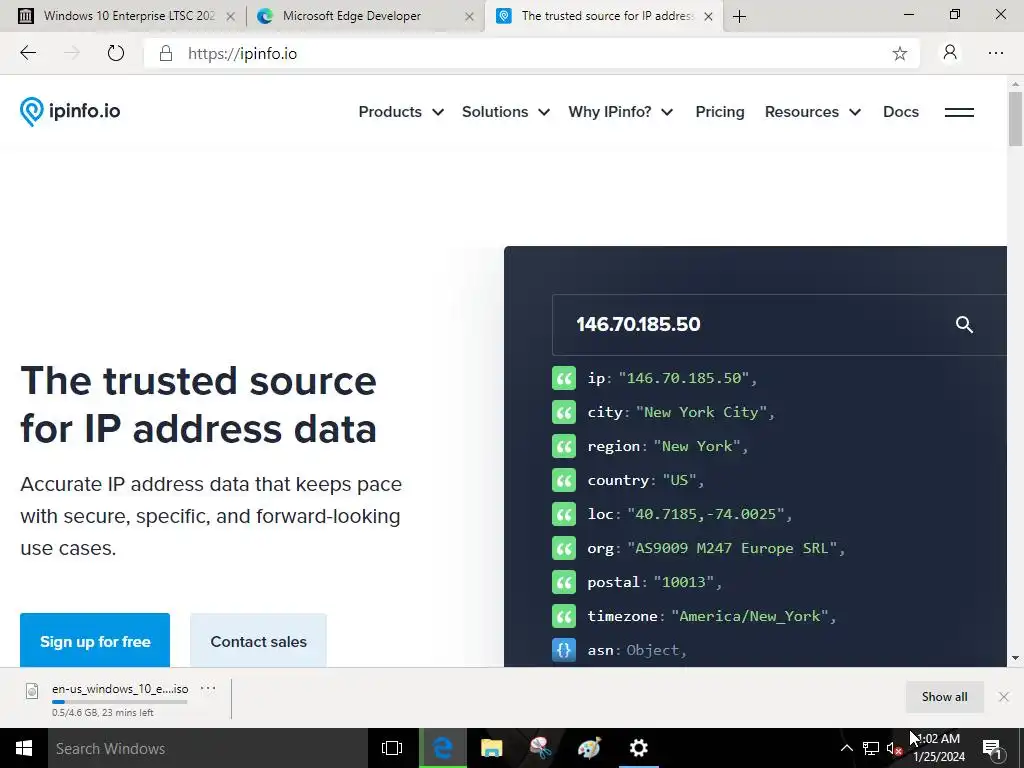Click the Search Windows box

[x=208, y=748]
